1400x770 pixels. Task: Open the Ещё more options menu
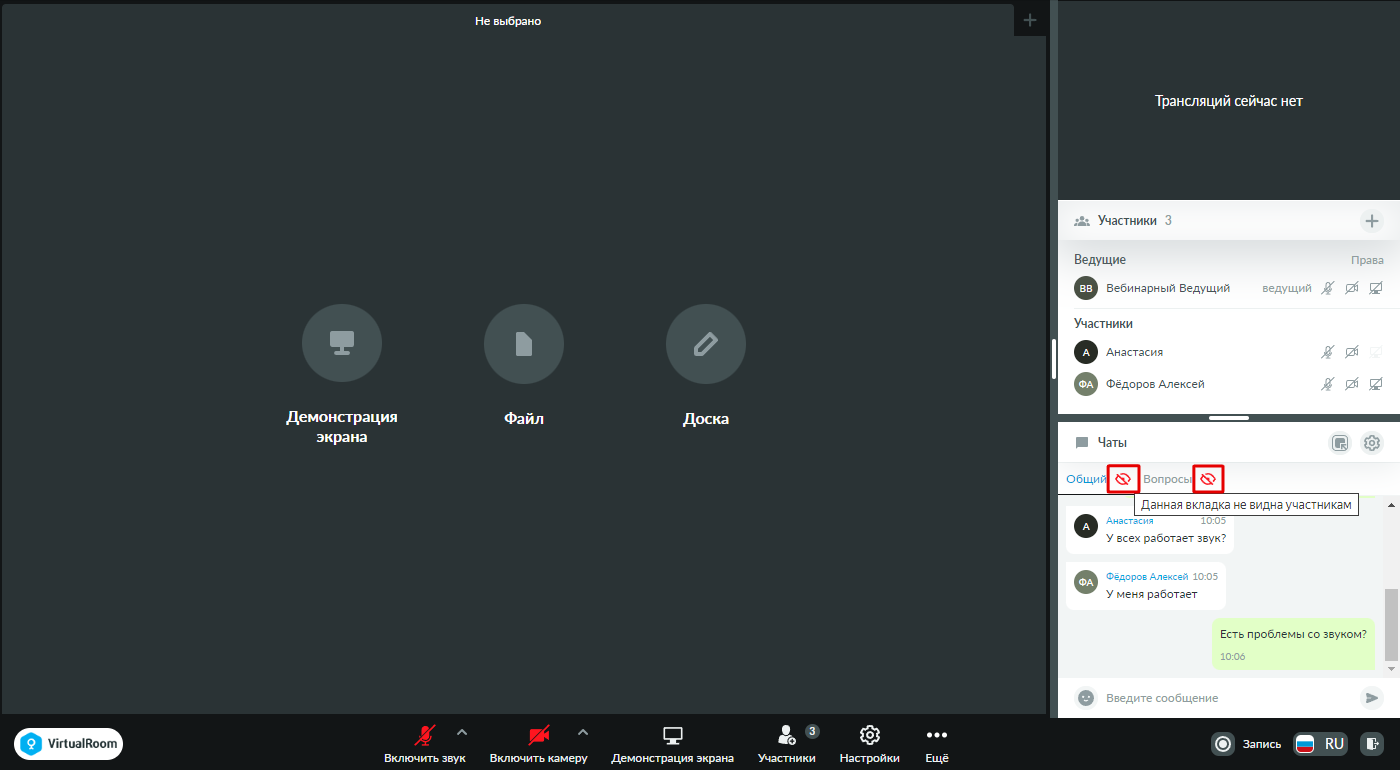coord(937,744)
